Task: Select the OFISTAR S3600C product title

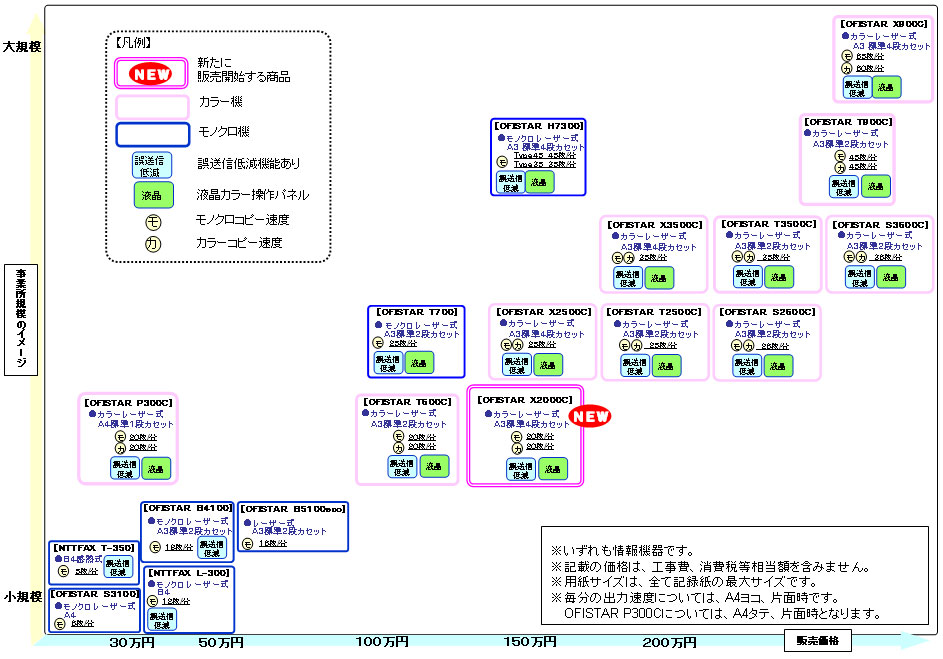Action: pyautogui.click(x=880, y=224)
